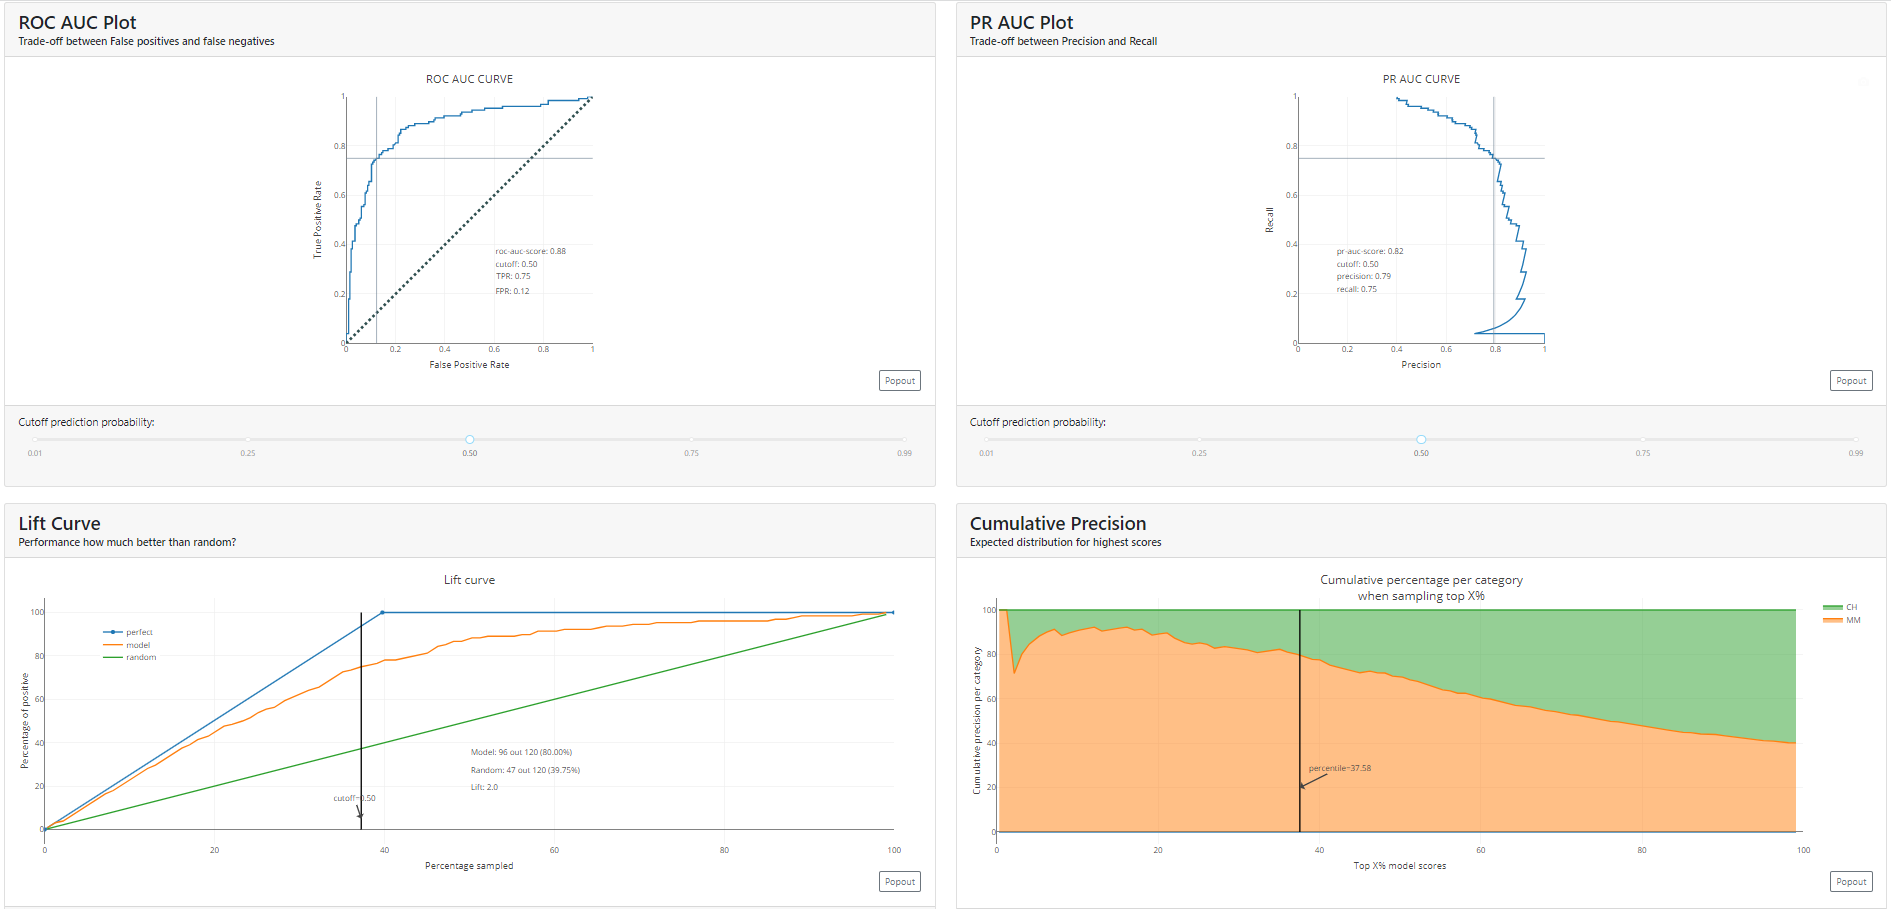Toggle the CH category in Cumulative Precision legend
The width and height of the screenshot is (1891, 909).
coord(1840,607)
